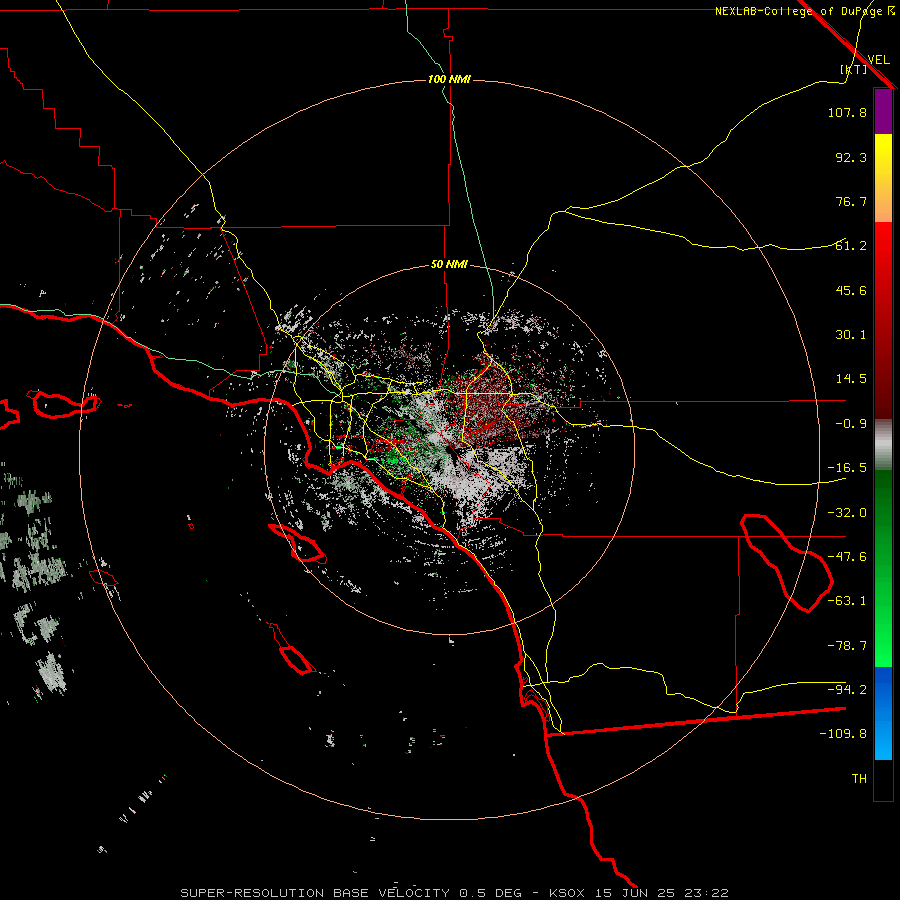This screenshot has width=900, height=900.
Task: Click the Salton Sea outline on the map
Action: (786, 563)
